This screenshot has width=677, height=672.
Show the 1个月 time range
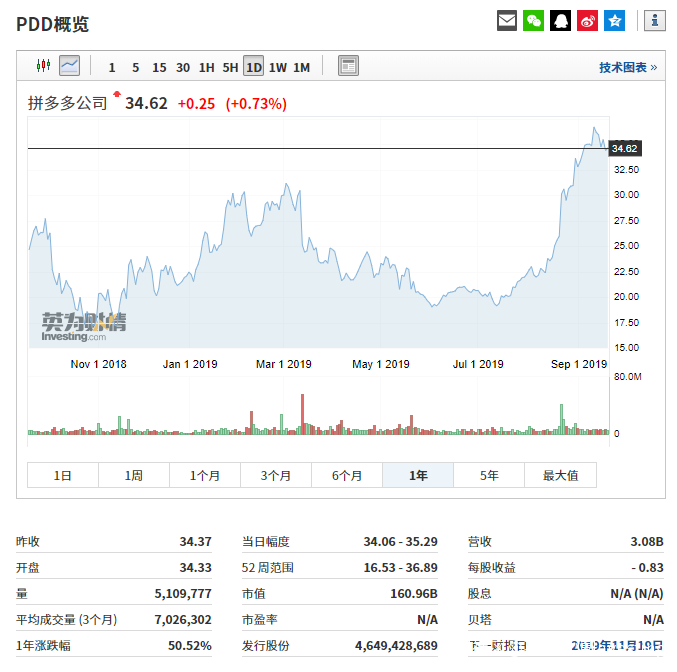click(x=205, y=475)
